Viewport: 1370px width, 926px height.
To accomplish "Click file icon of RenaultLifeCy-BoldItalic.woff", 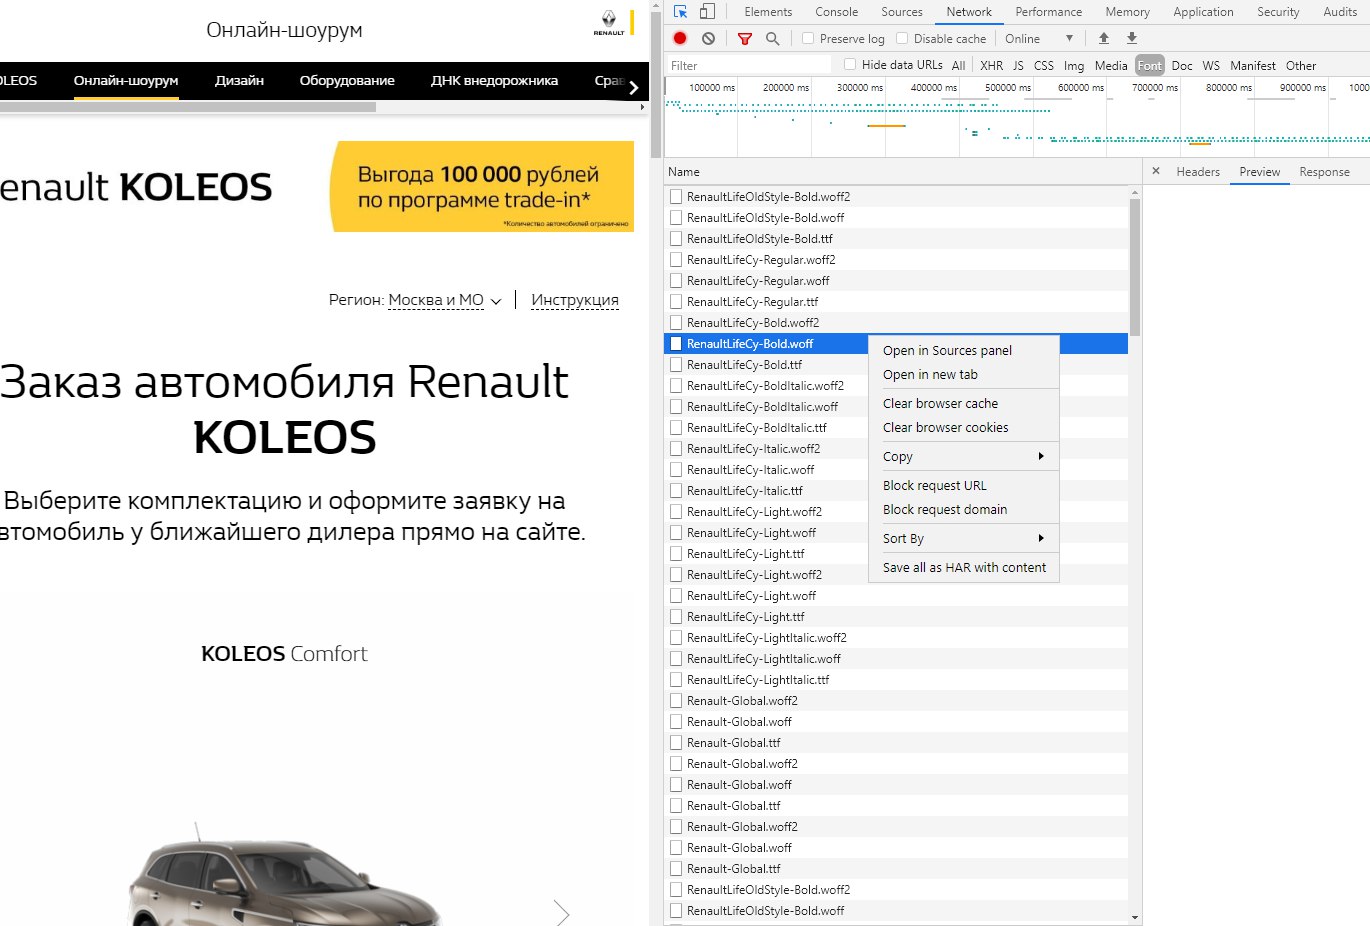I will (x=676, y=407).
